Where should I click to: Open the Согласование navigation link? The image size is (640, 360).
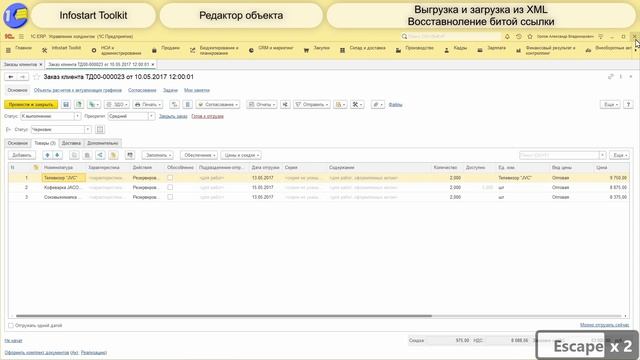click(142, 90)
